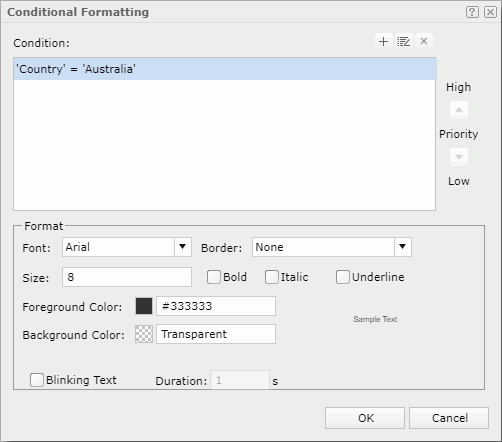Viewport: 502px width, 442px height.
Task: Select the 'Country' = 'Australia' condition row
Action: (225, 69)
